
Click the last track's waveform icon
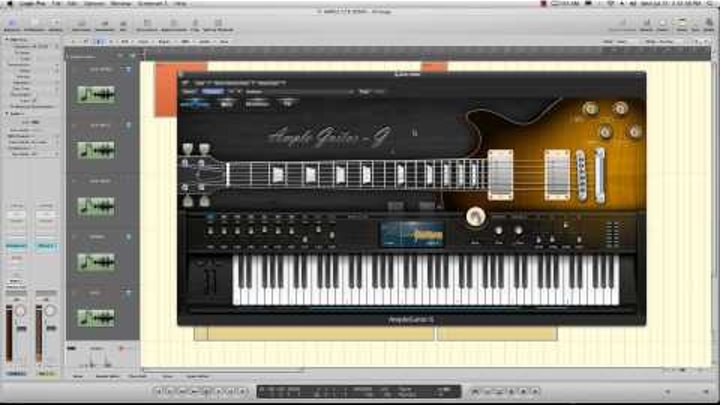click(x=97, y=317)
